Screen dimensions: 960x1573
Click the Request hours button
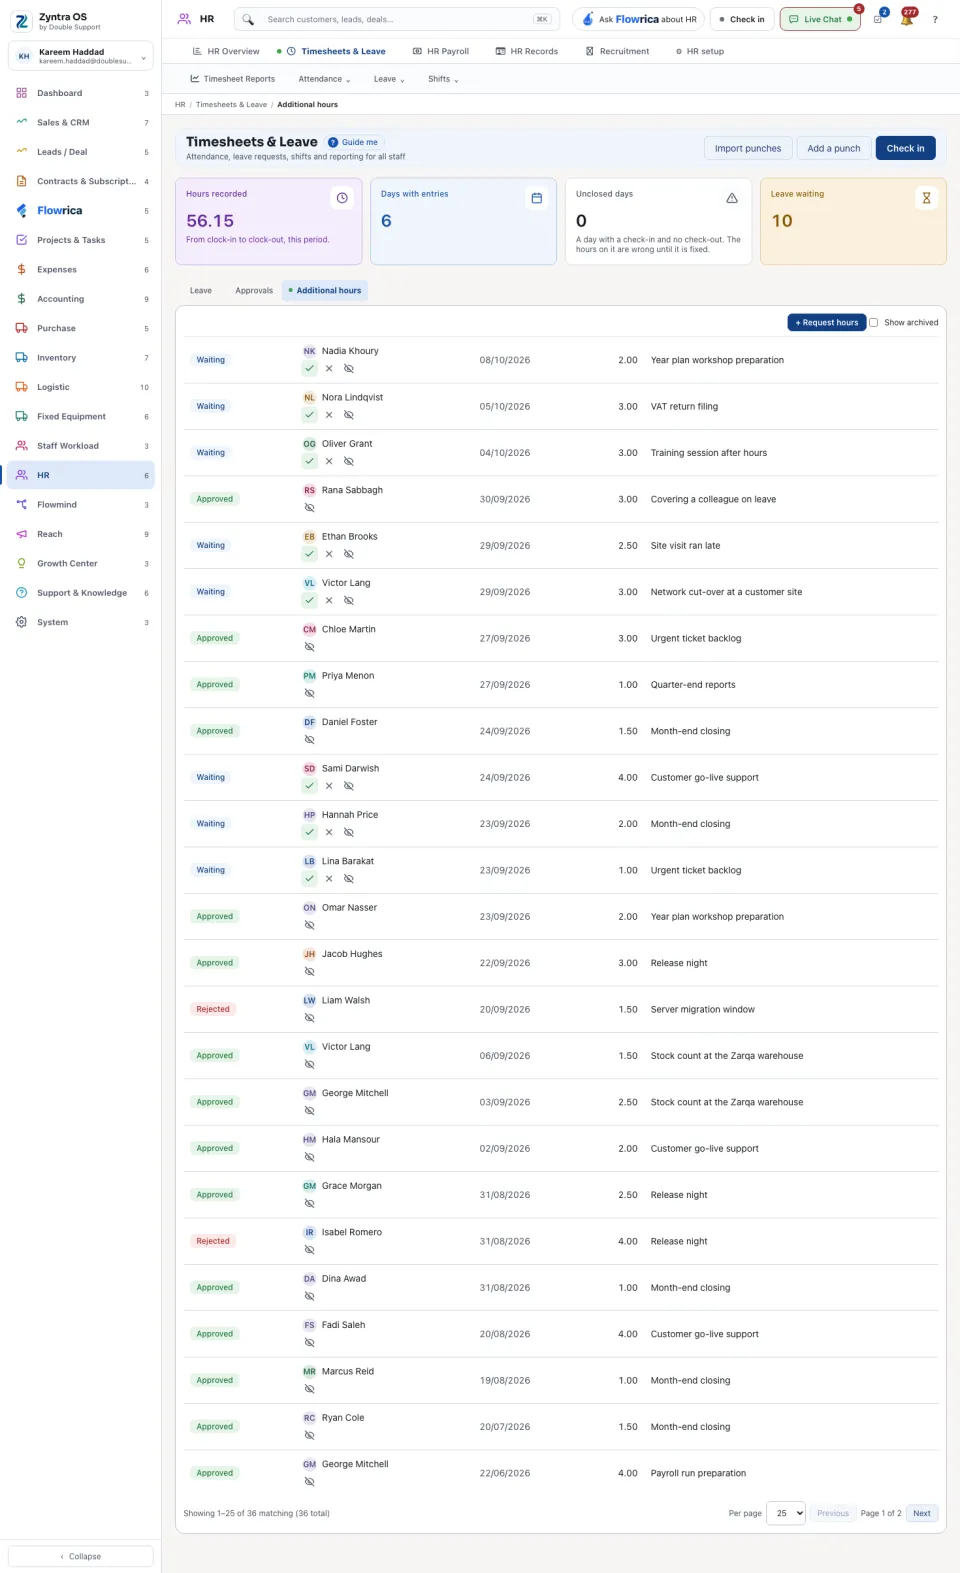[x=827, y=323]
